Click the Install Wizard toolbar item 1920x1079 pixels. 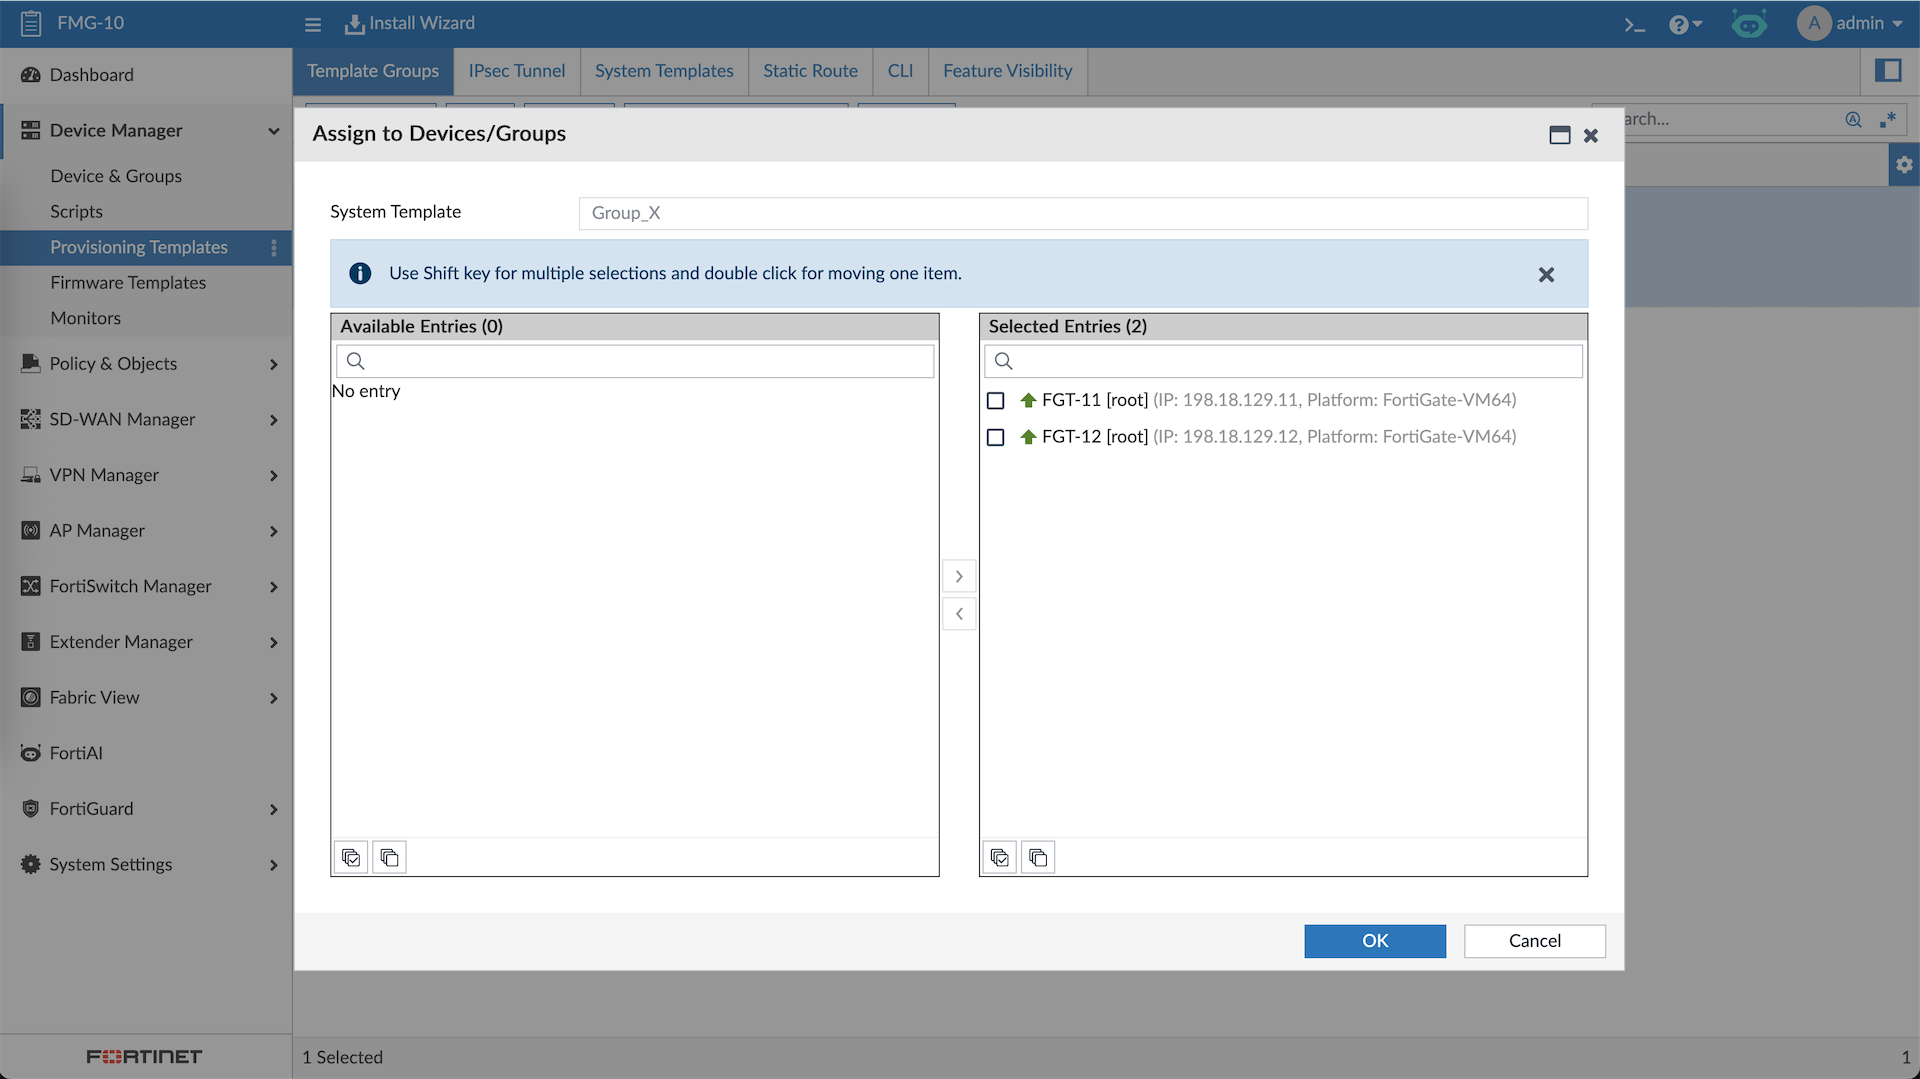coord(410,23)
